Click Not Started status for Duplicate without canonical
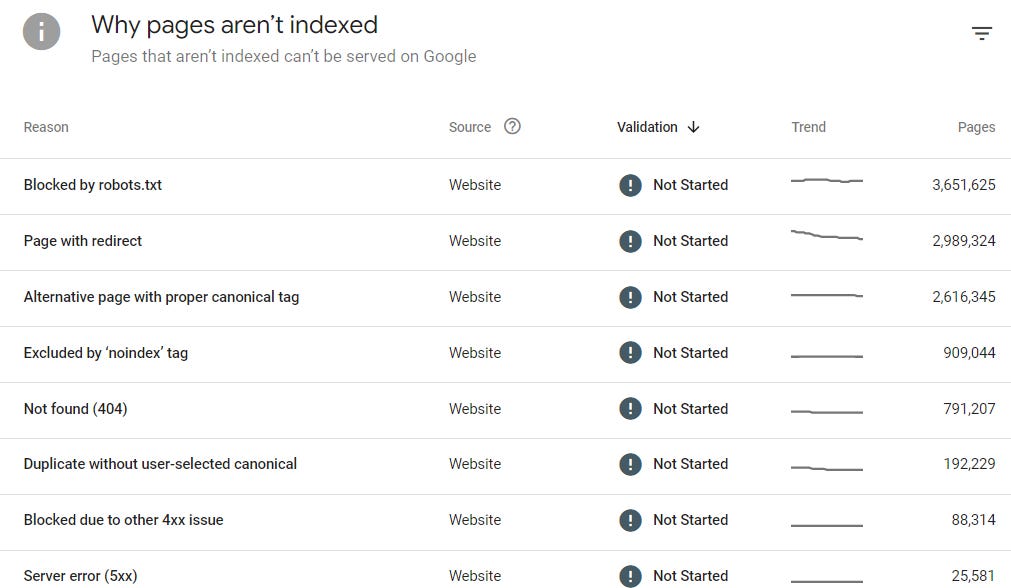 pos(691,464)
